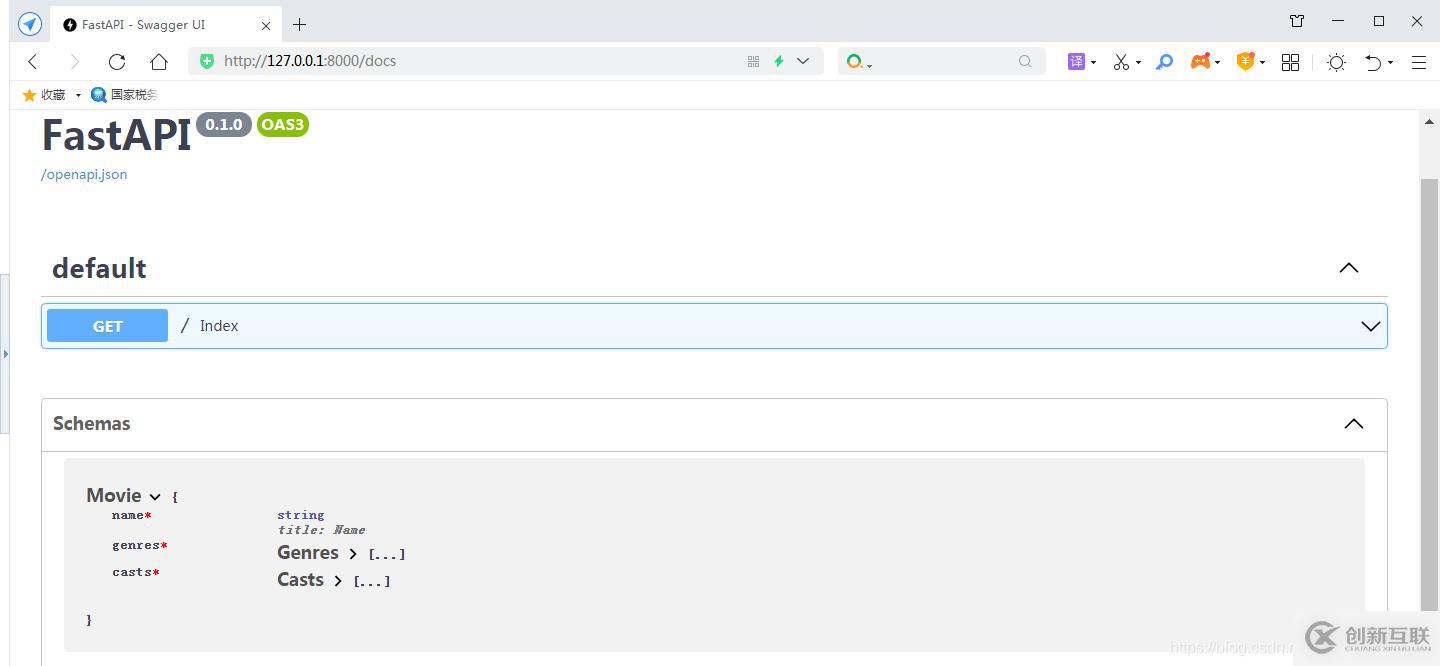
Task: Open a new tab with plus button
Action: (x=299, y=24)
